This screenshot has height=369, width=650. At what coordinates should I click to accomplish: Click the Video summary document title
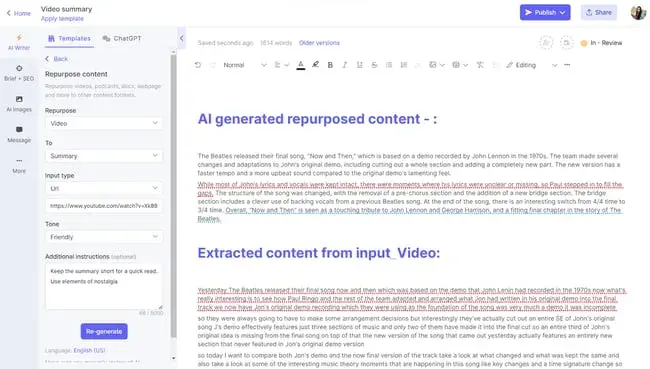pos(66,9)
